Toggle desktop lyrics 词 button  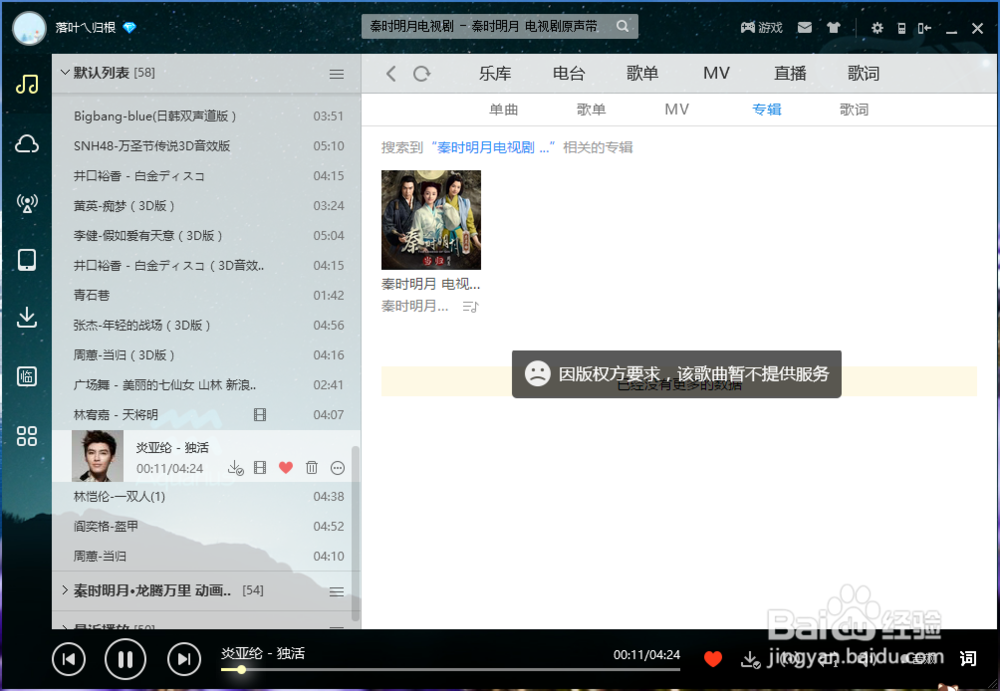(967, 658)
